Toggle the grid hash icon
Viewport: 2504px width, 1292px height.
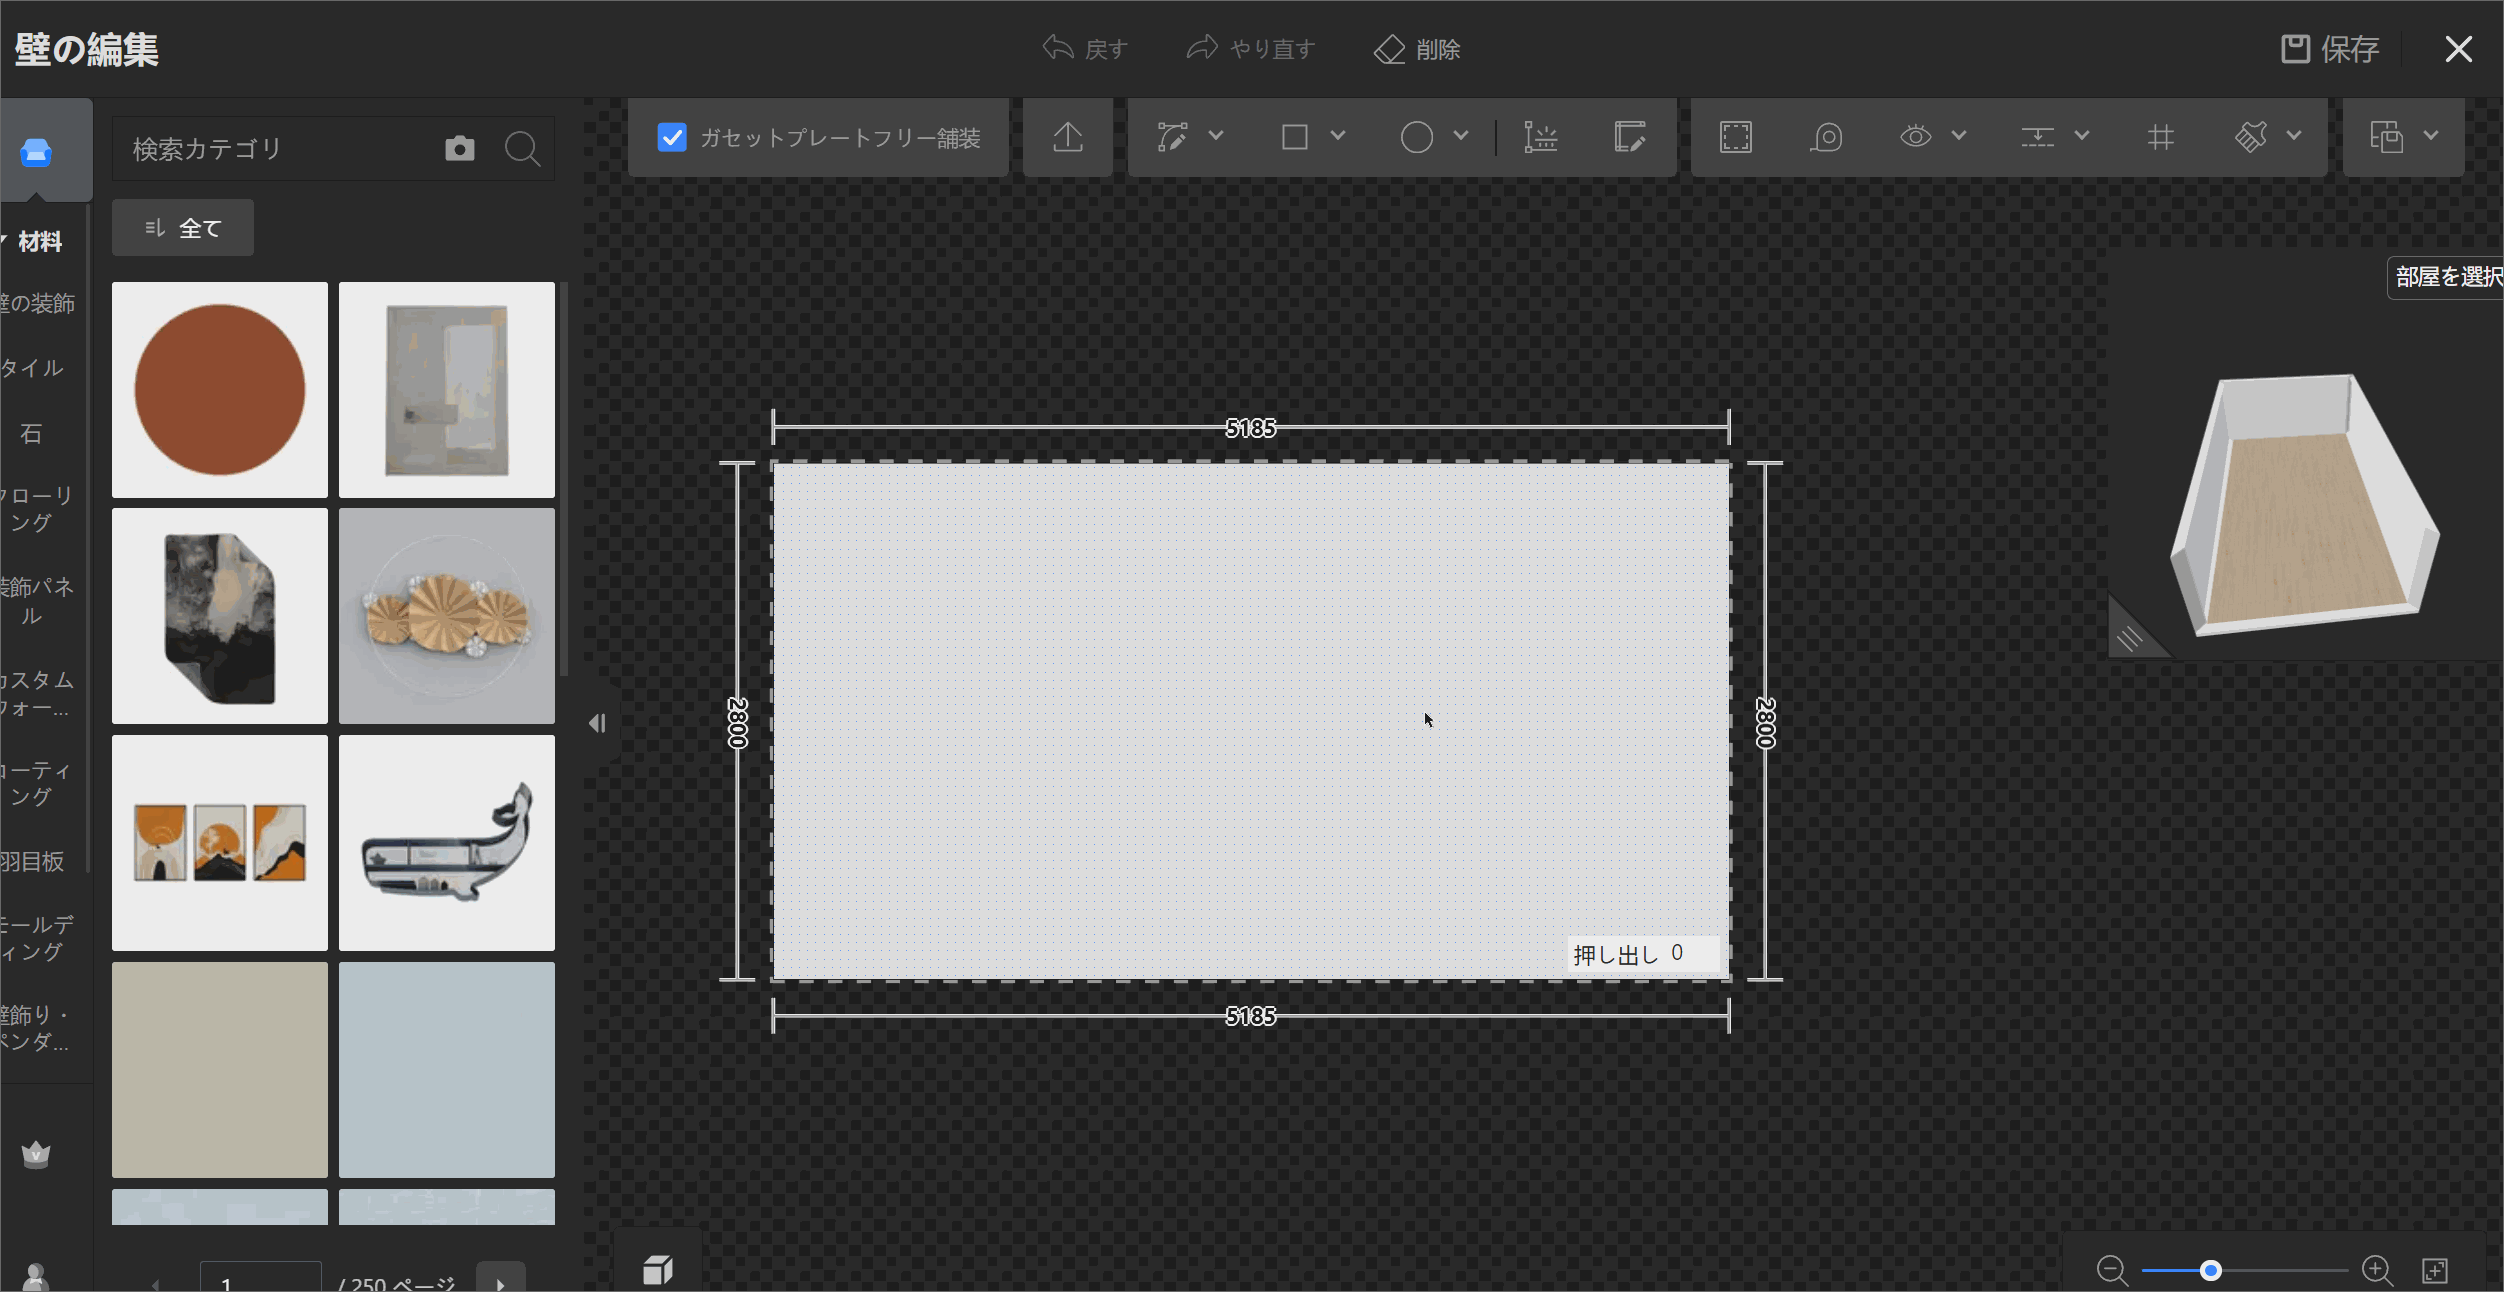tap(2160, 137)
